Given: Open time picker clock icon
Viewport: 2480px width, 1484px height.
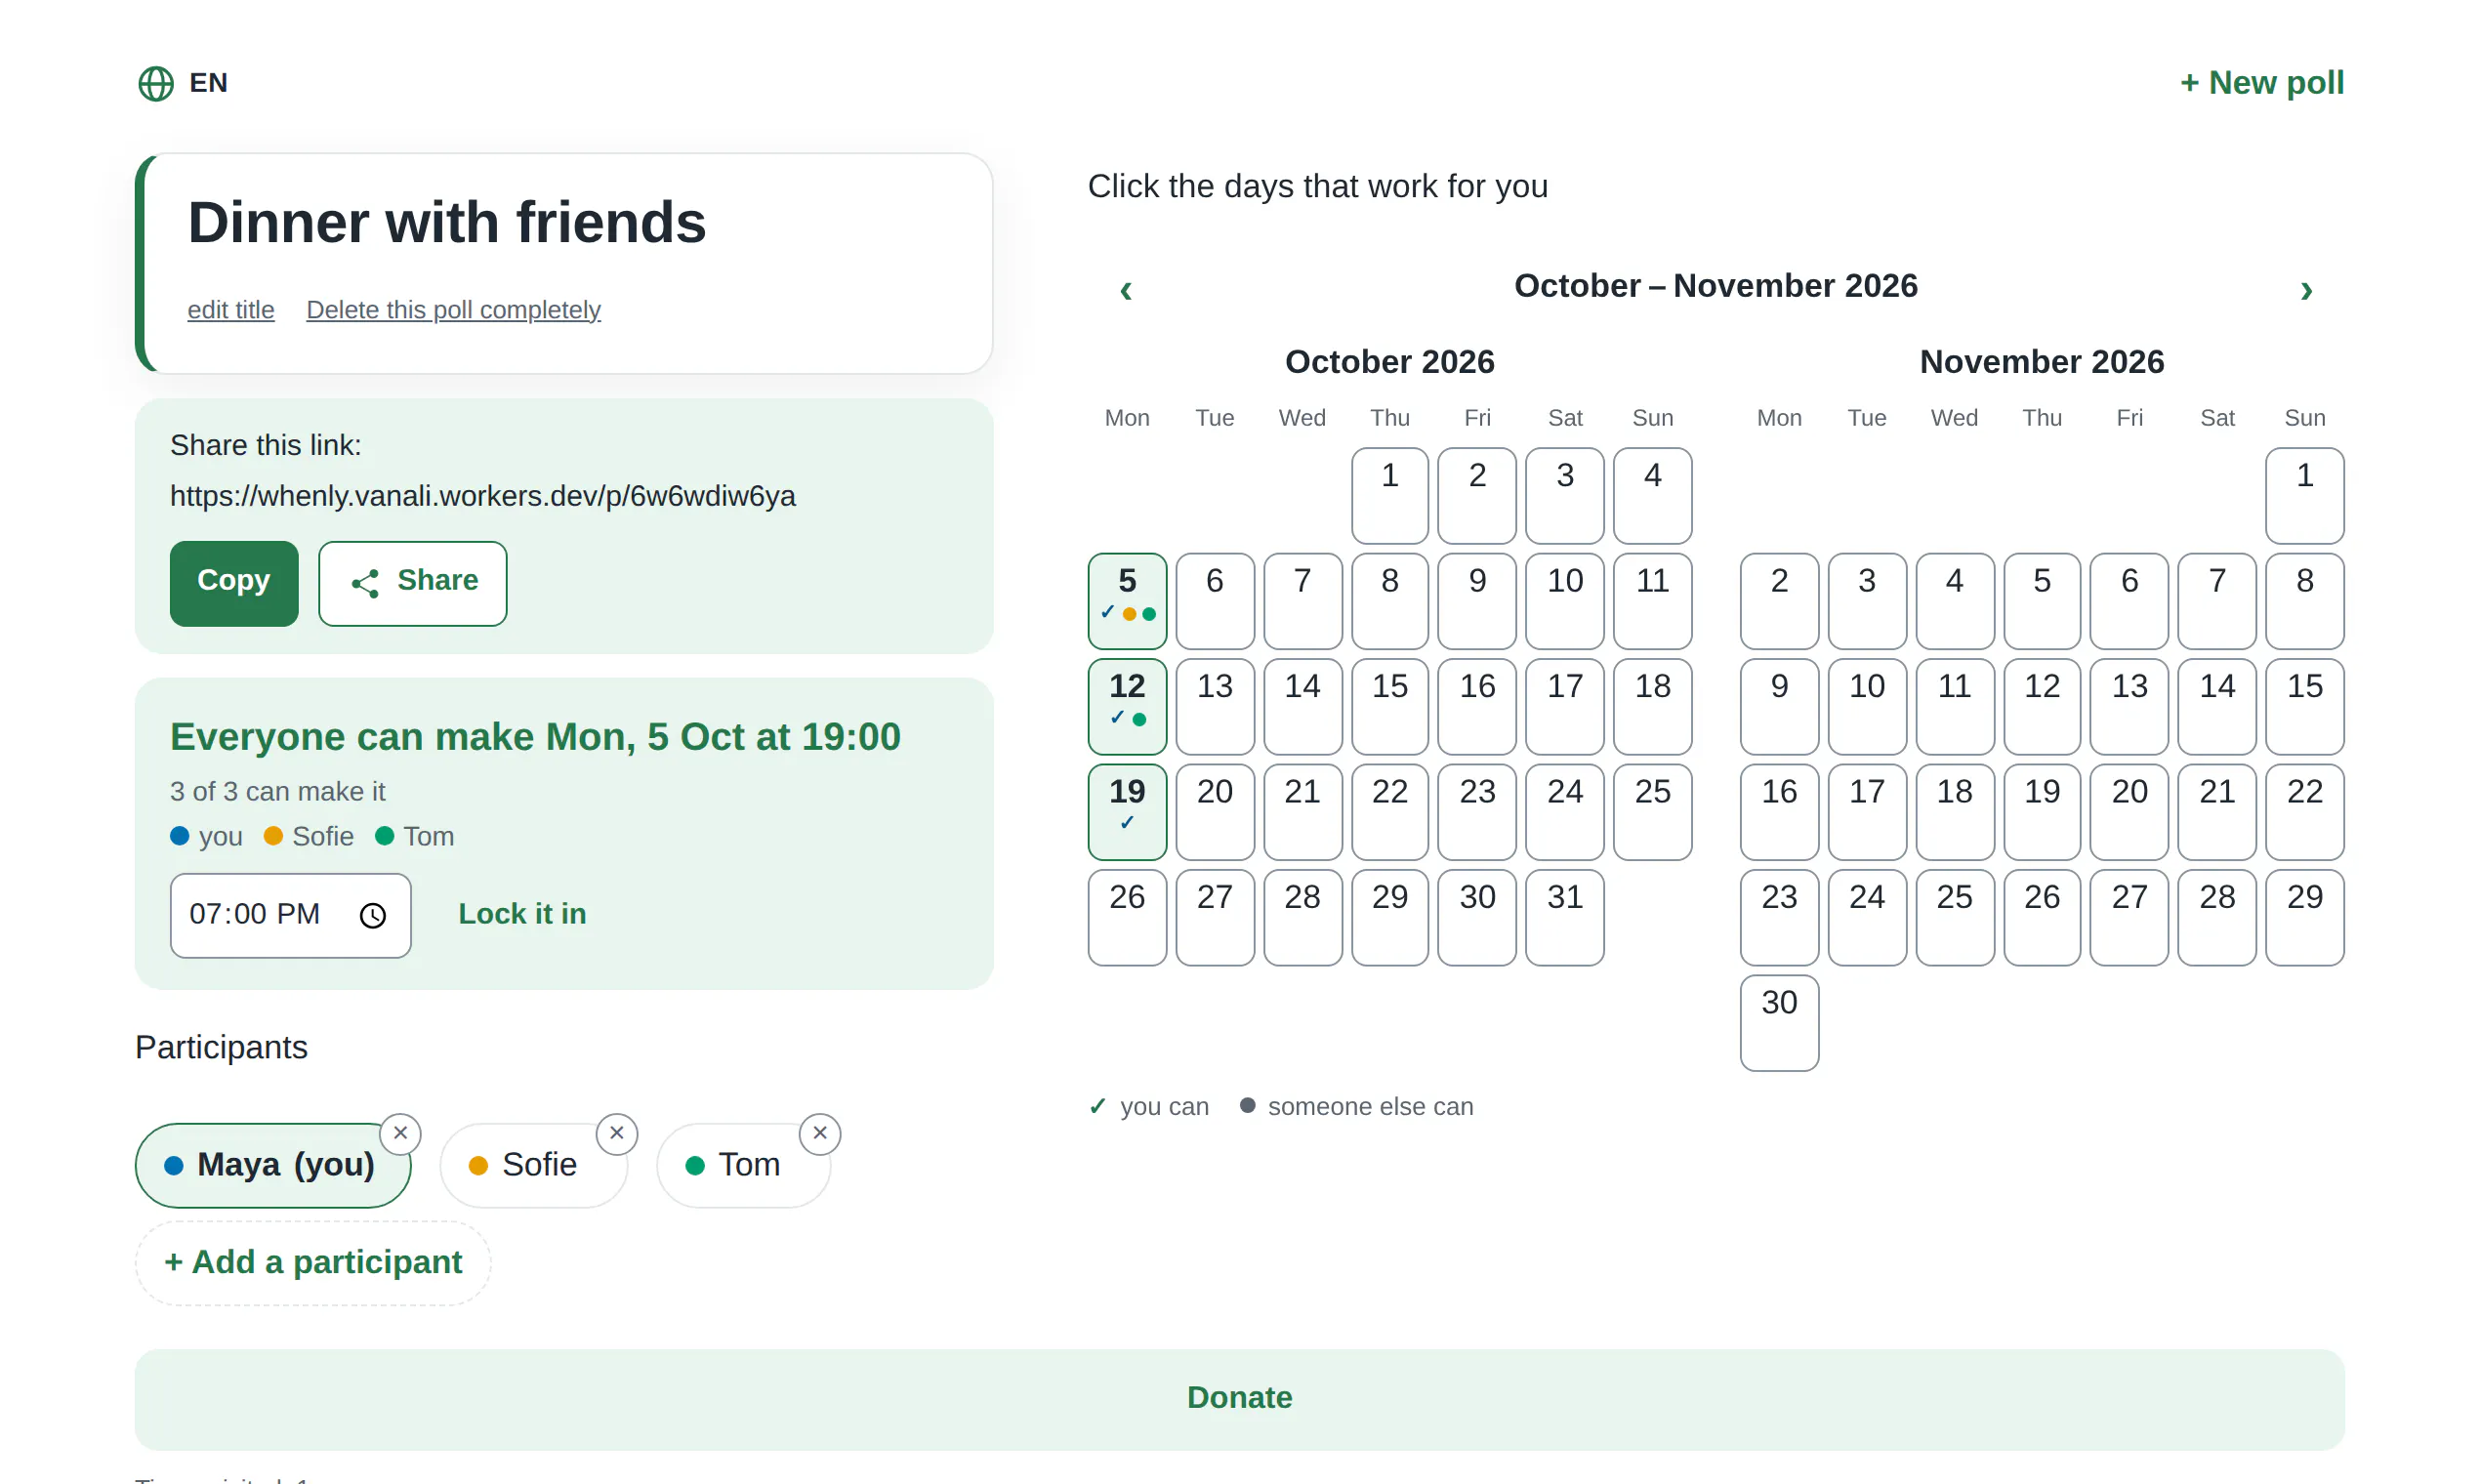Looking at the screenshot, I should (x=373, y=915).
